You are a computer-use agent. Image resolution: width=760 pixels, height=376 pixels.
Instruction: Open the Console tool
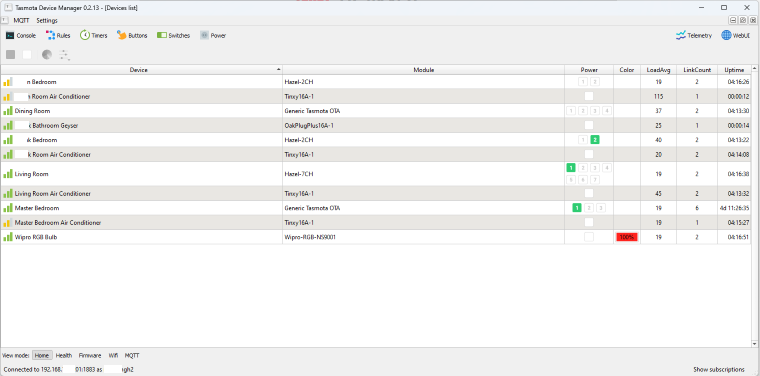point(21,35)
